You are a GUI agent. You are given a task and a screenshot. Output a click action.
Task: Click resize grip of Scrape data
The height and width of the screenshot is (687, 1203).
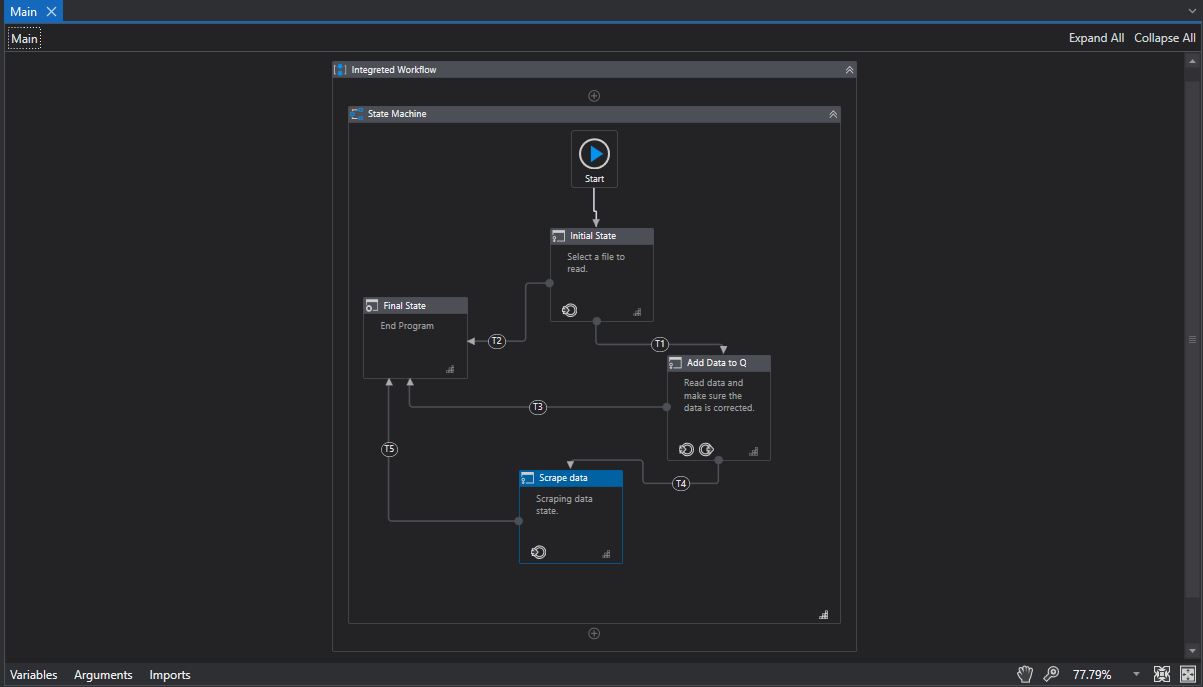pos(606,554)
